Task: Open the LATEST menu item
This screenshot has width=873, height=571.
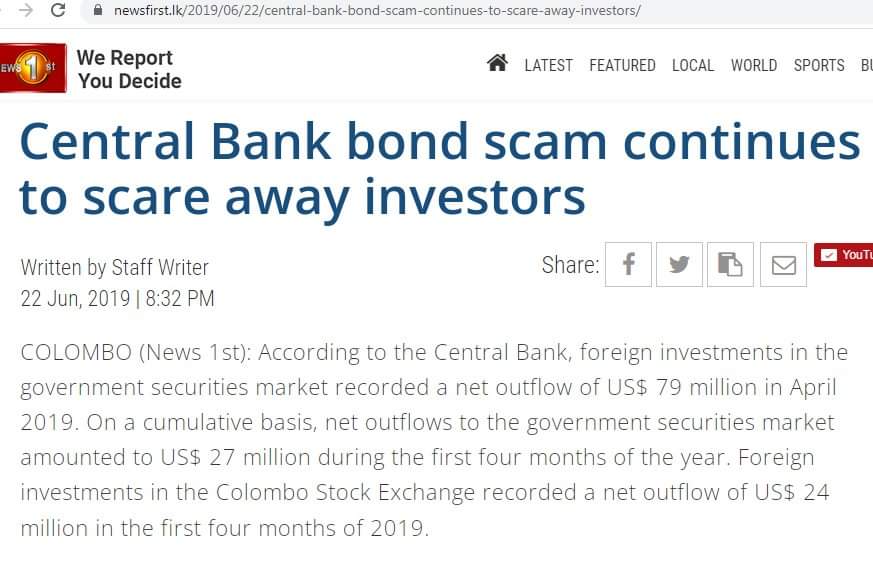Action: point(548,66)
